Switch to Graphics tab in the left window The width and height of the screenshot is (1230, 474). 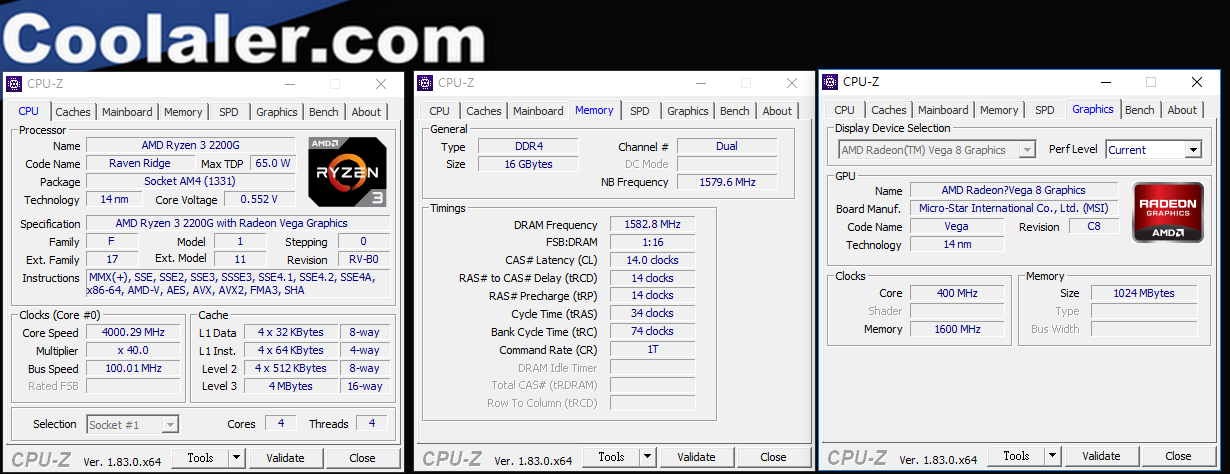277,112
